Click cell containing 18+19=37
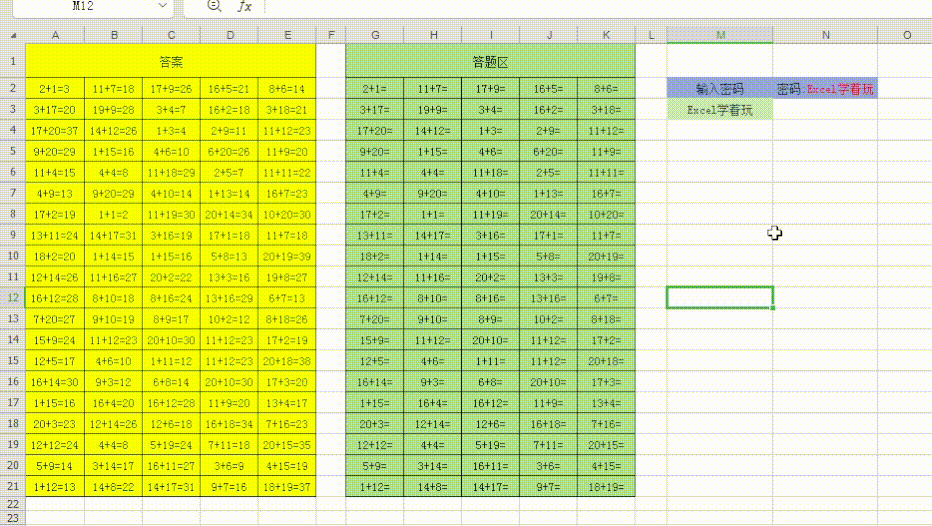This screenshot has width=932, height=526. pos(287,487)
